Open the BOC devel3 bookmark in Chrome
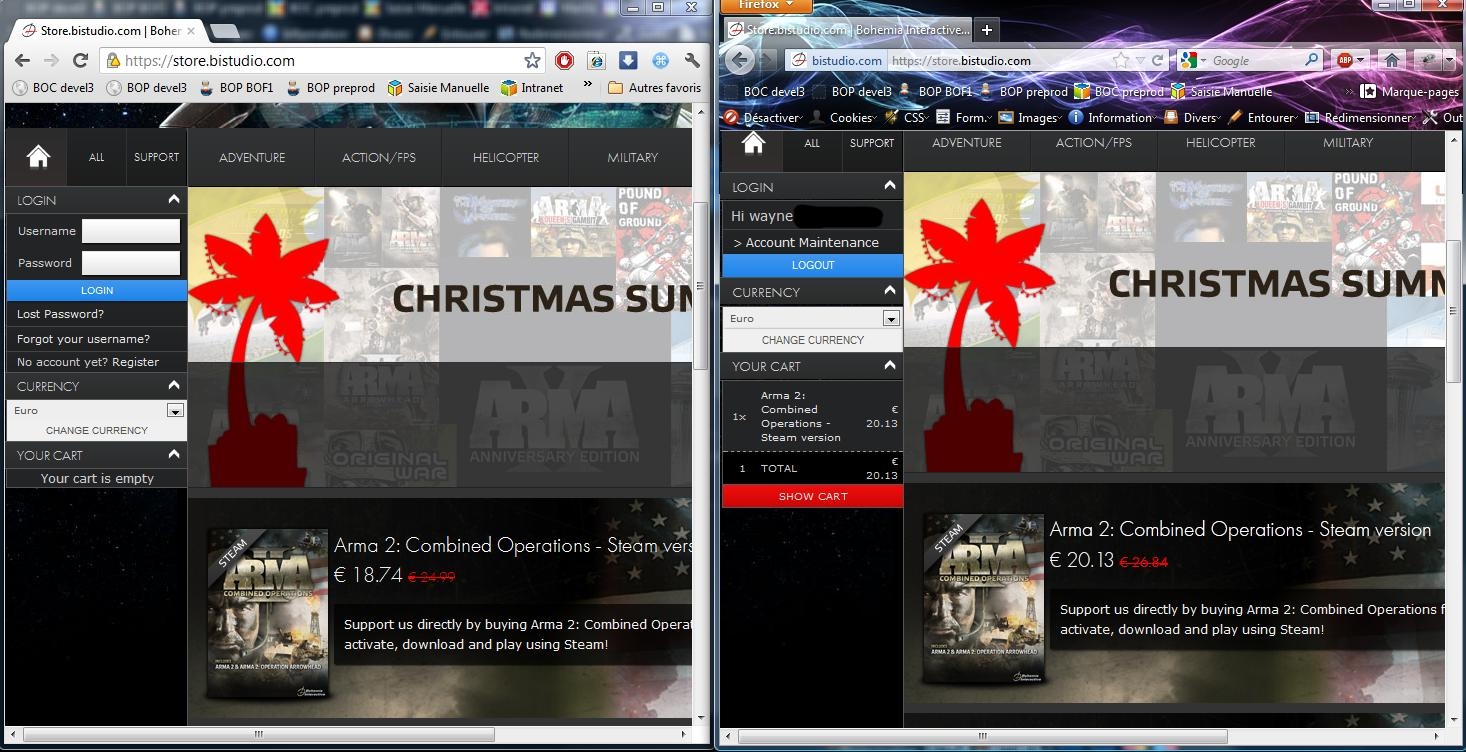The height and width of the screenshot is (752, 1466). 53,87
